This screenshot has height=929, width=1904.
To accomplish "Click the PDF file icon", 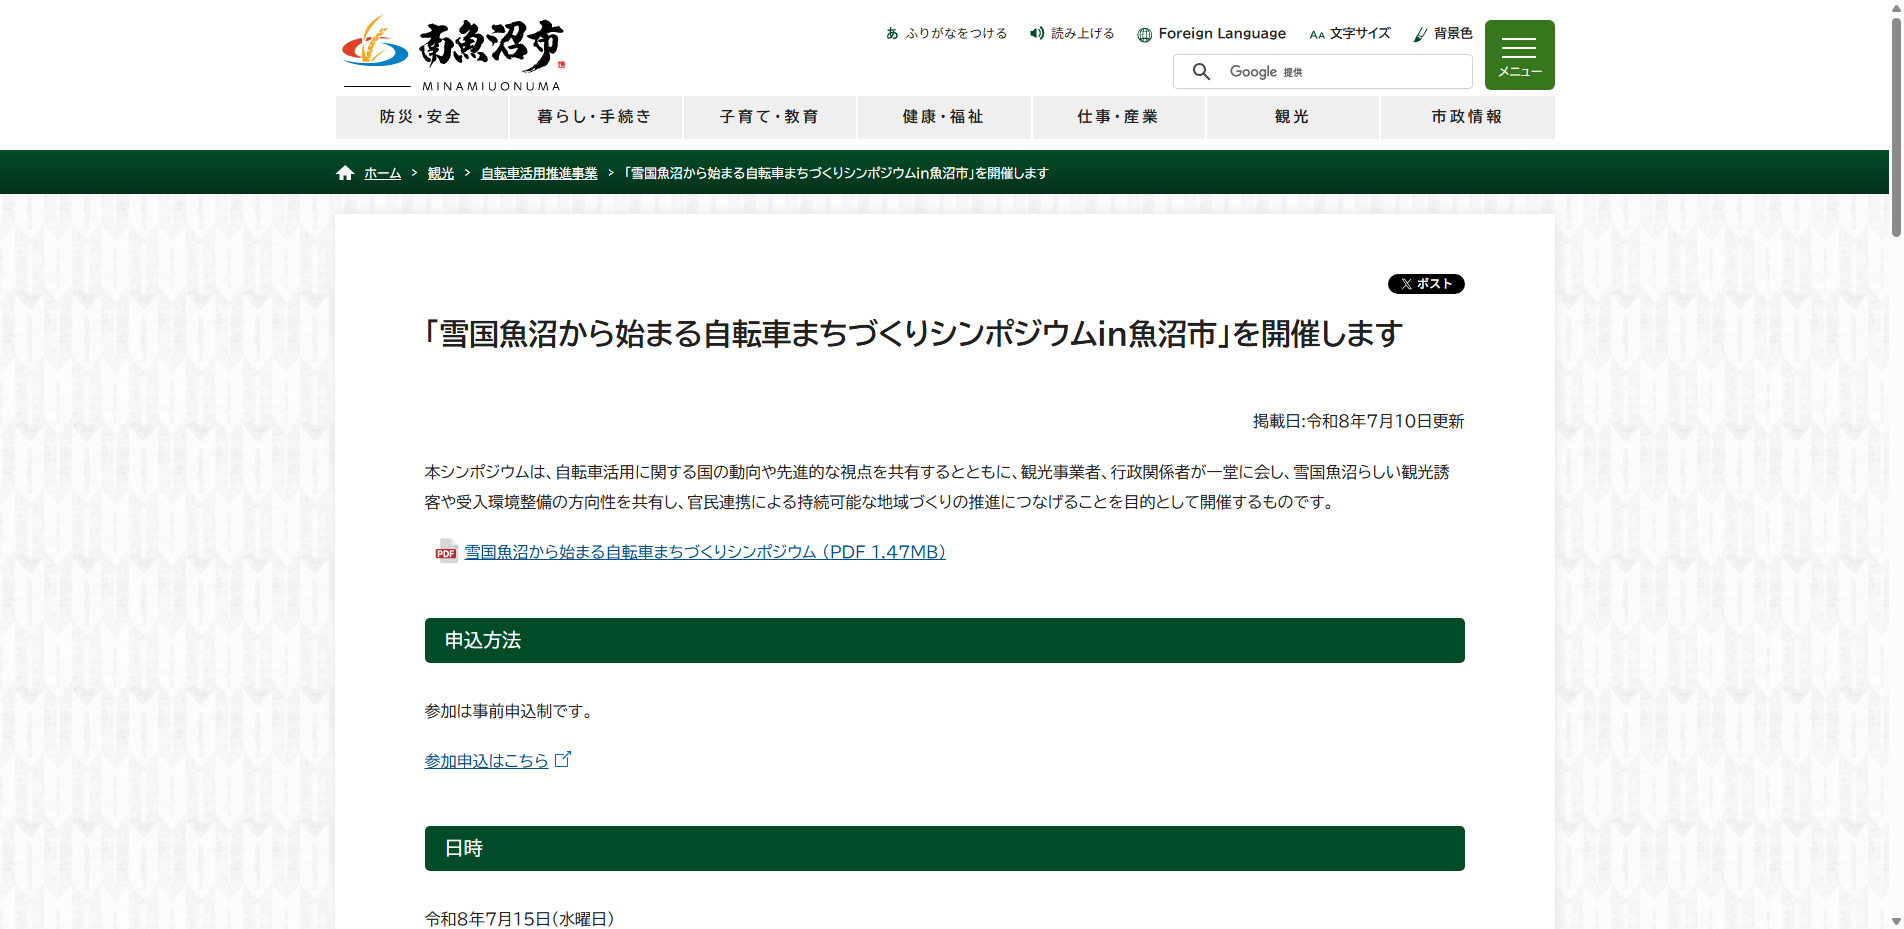I will point(446,551).
